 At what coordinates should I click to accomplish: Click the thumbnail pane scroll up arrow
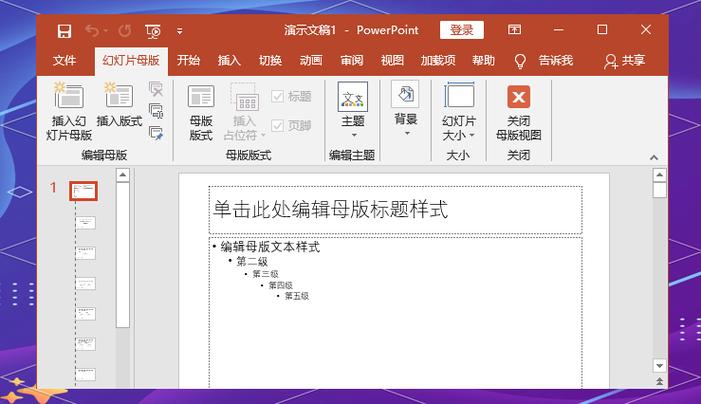click(123, 175)
